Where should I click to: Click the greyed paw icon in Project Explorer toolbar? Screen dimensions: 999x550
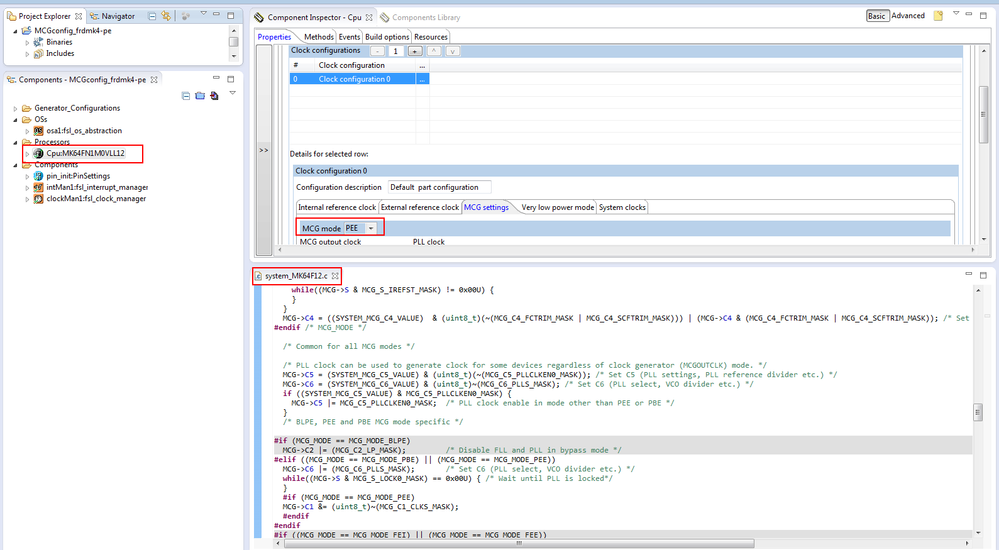pyautogui.click(x=185, y=16)
